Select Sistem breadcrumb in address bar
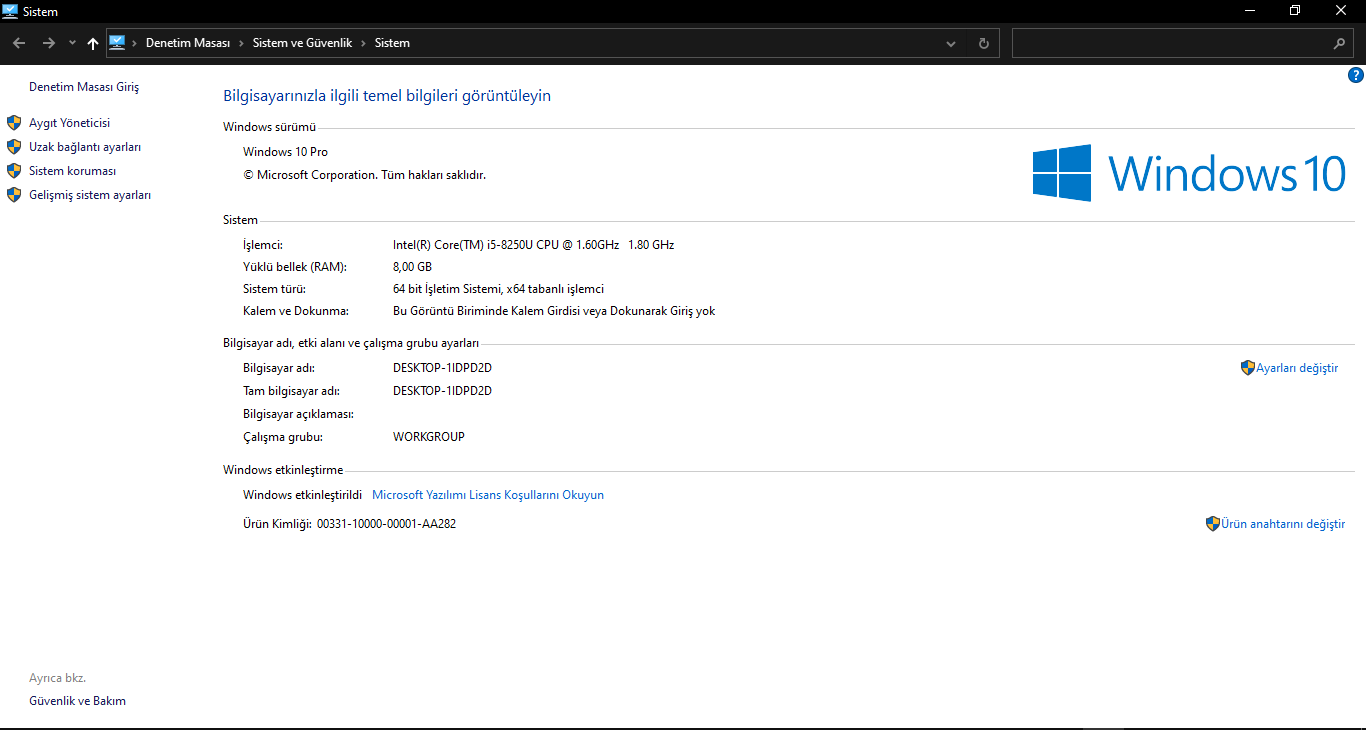 (392, 43)
